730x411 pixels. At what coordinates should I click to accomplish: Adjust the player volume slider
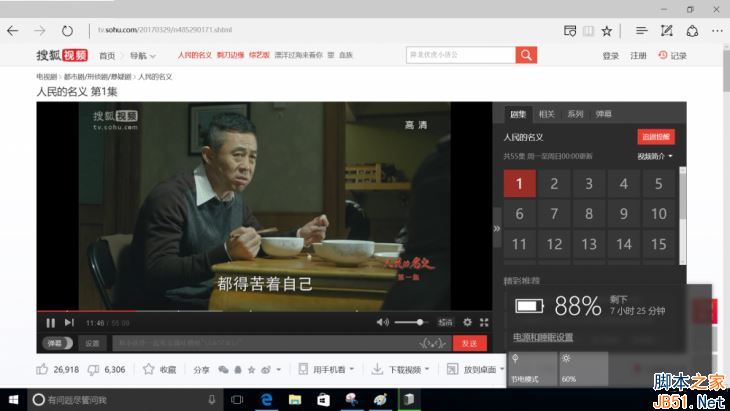click(411, 322)
